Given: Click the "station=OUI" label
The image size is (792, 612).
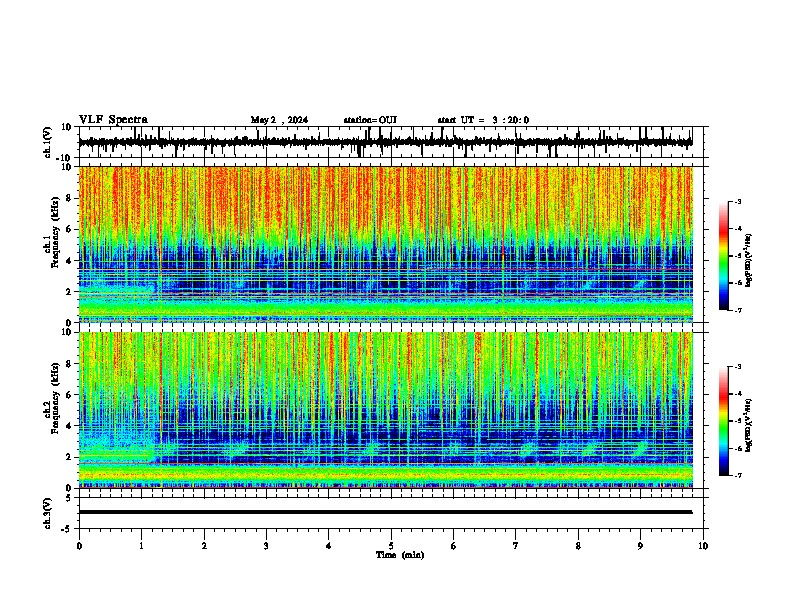Looking at the screenshot, I should click(x=370, y=120).
